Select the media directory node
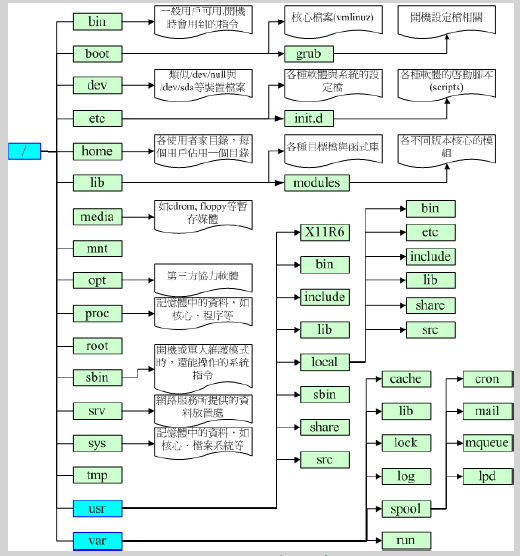Viewport: 520px width, 556px height. (98, 217)
